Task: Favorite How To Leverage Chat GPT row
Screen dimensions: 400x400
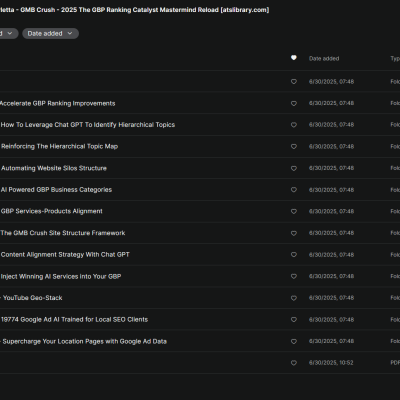Action: coord(294,125)
